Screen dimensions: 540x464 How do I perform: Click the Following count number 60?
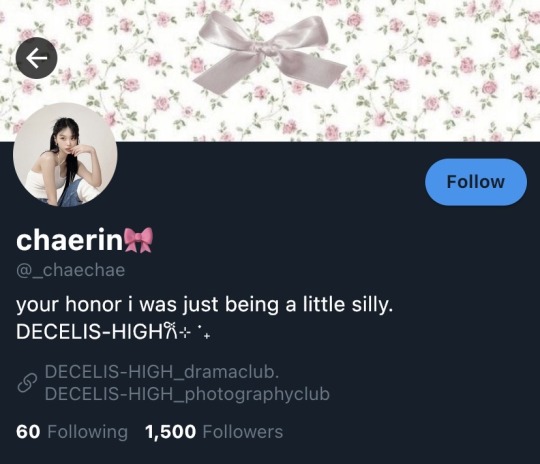pyautogui.click(x=28, y=432)
